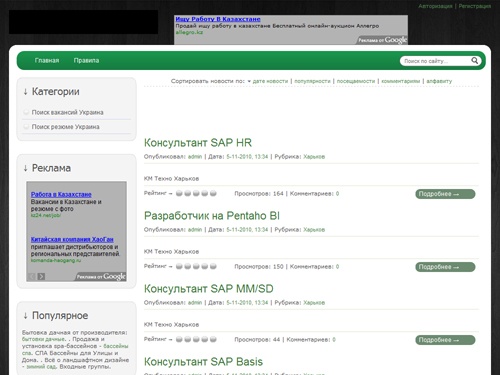
Task: Click the kz24.net/job ad URL
Action: (46, 216)
